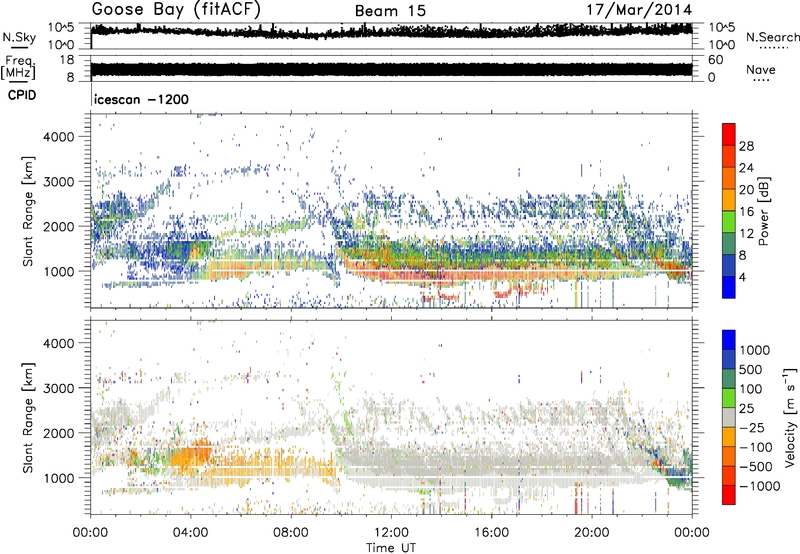Pick the gray segment of Velocity colorbar

[x=729, y=418]
